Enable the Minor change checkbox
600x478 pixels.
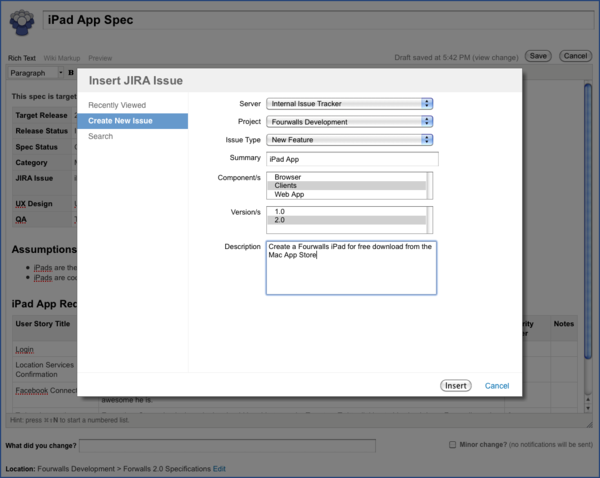[452, 445]
